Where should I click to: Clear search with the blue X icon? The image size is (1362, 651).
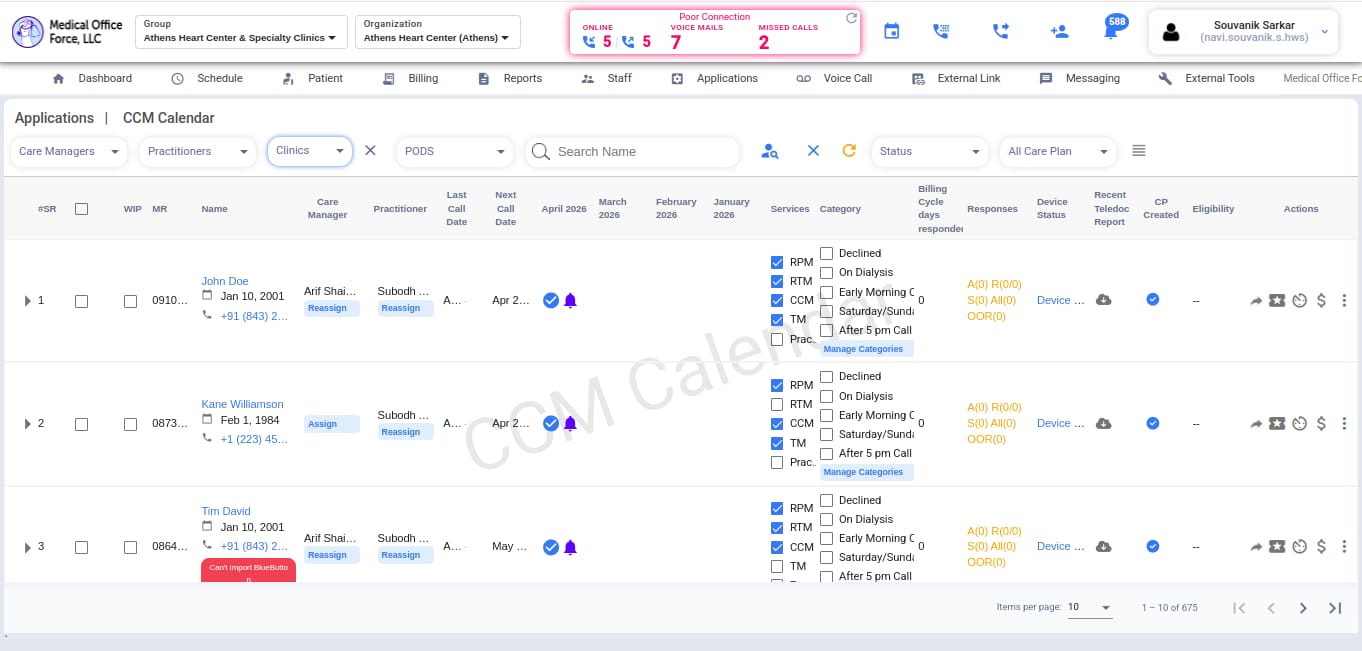pyautogui.click(x=813, y=151)
